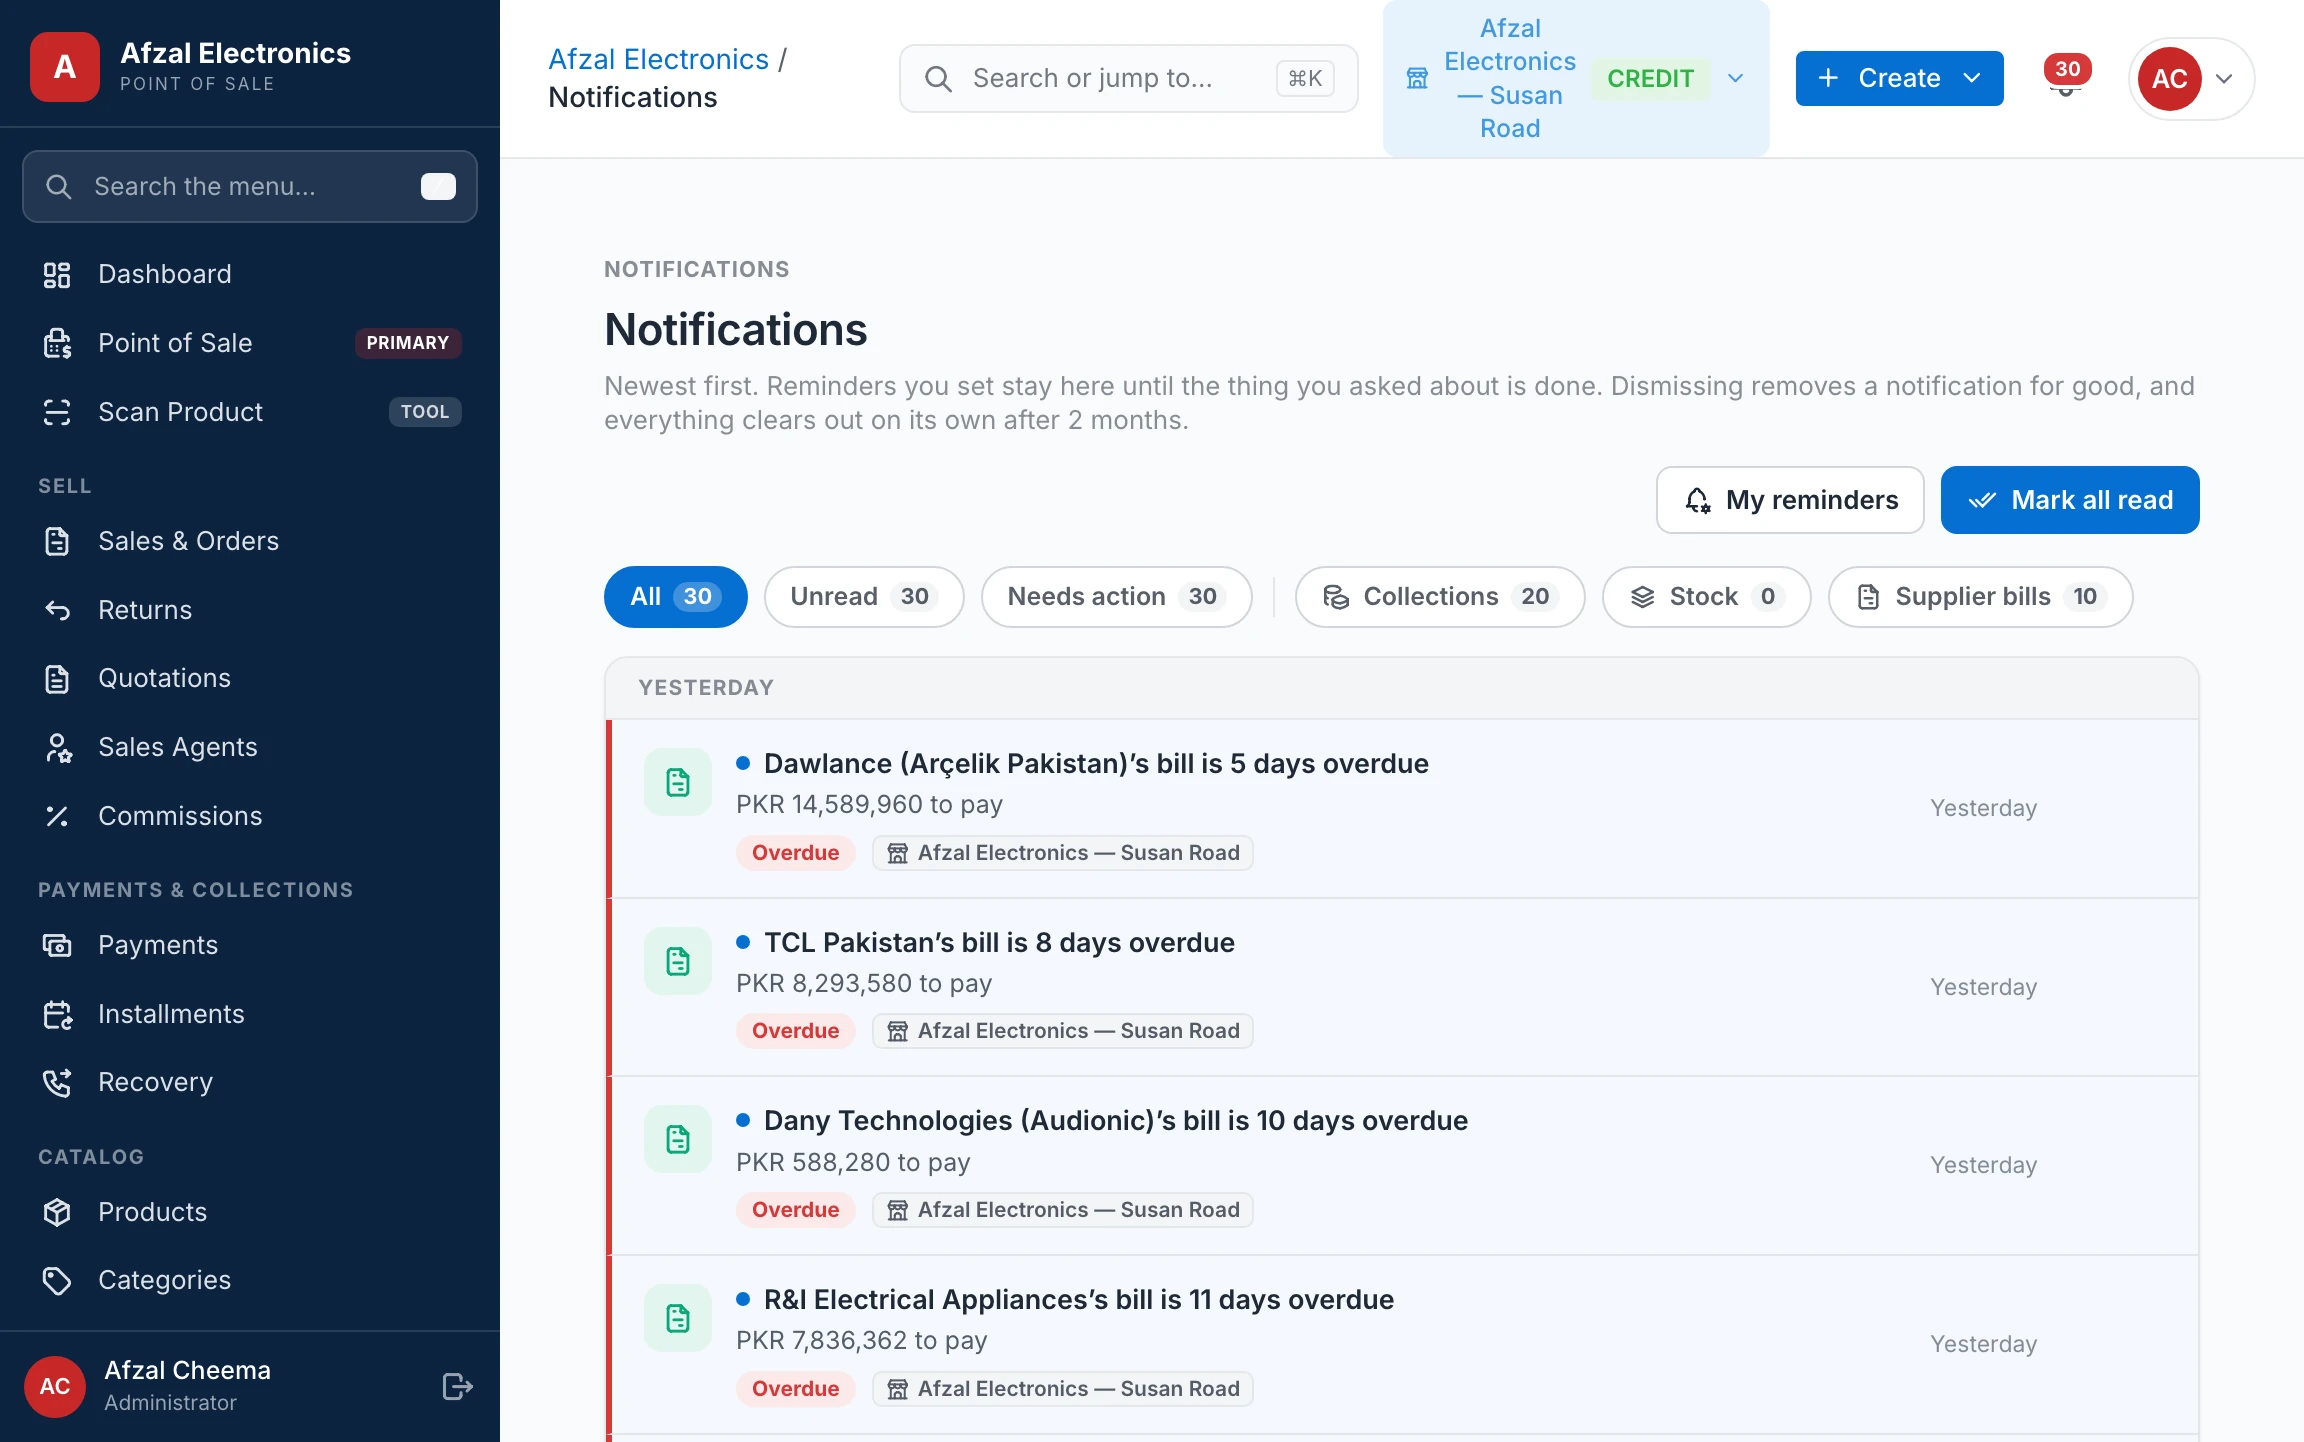The height and width of the screenshot is (1442, 2304).
Task: Filter by Stock notifications
Action: [x=1707, y=597]
